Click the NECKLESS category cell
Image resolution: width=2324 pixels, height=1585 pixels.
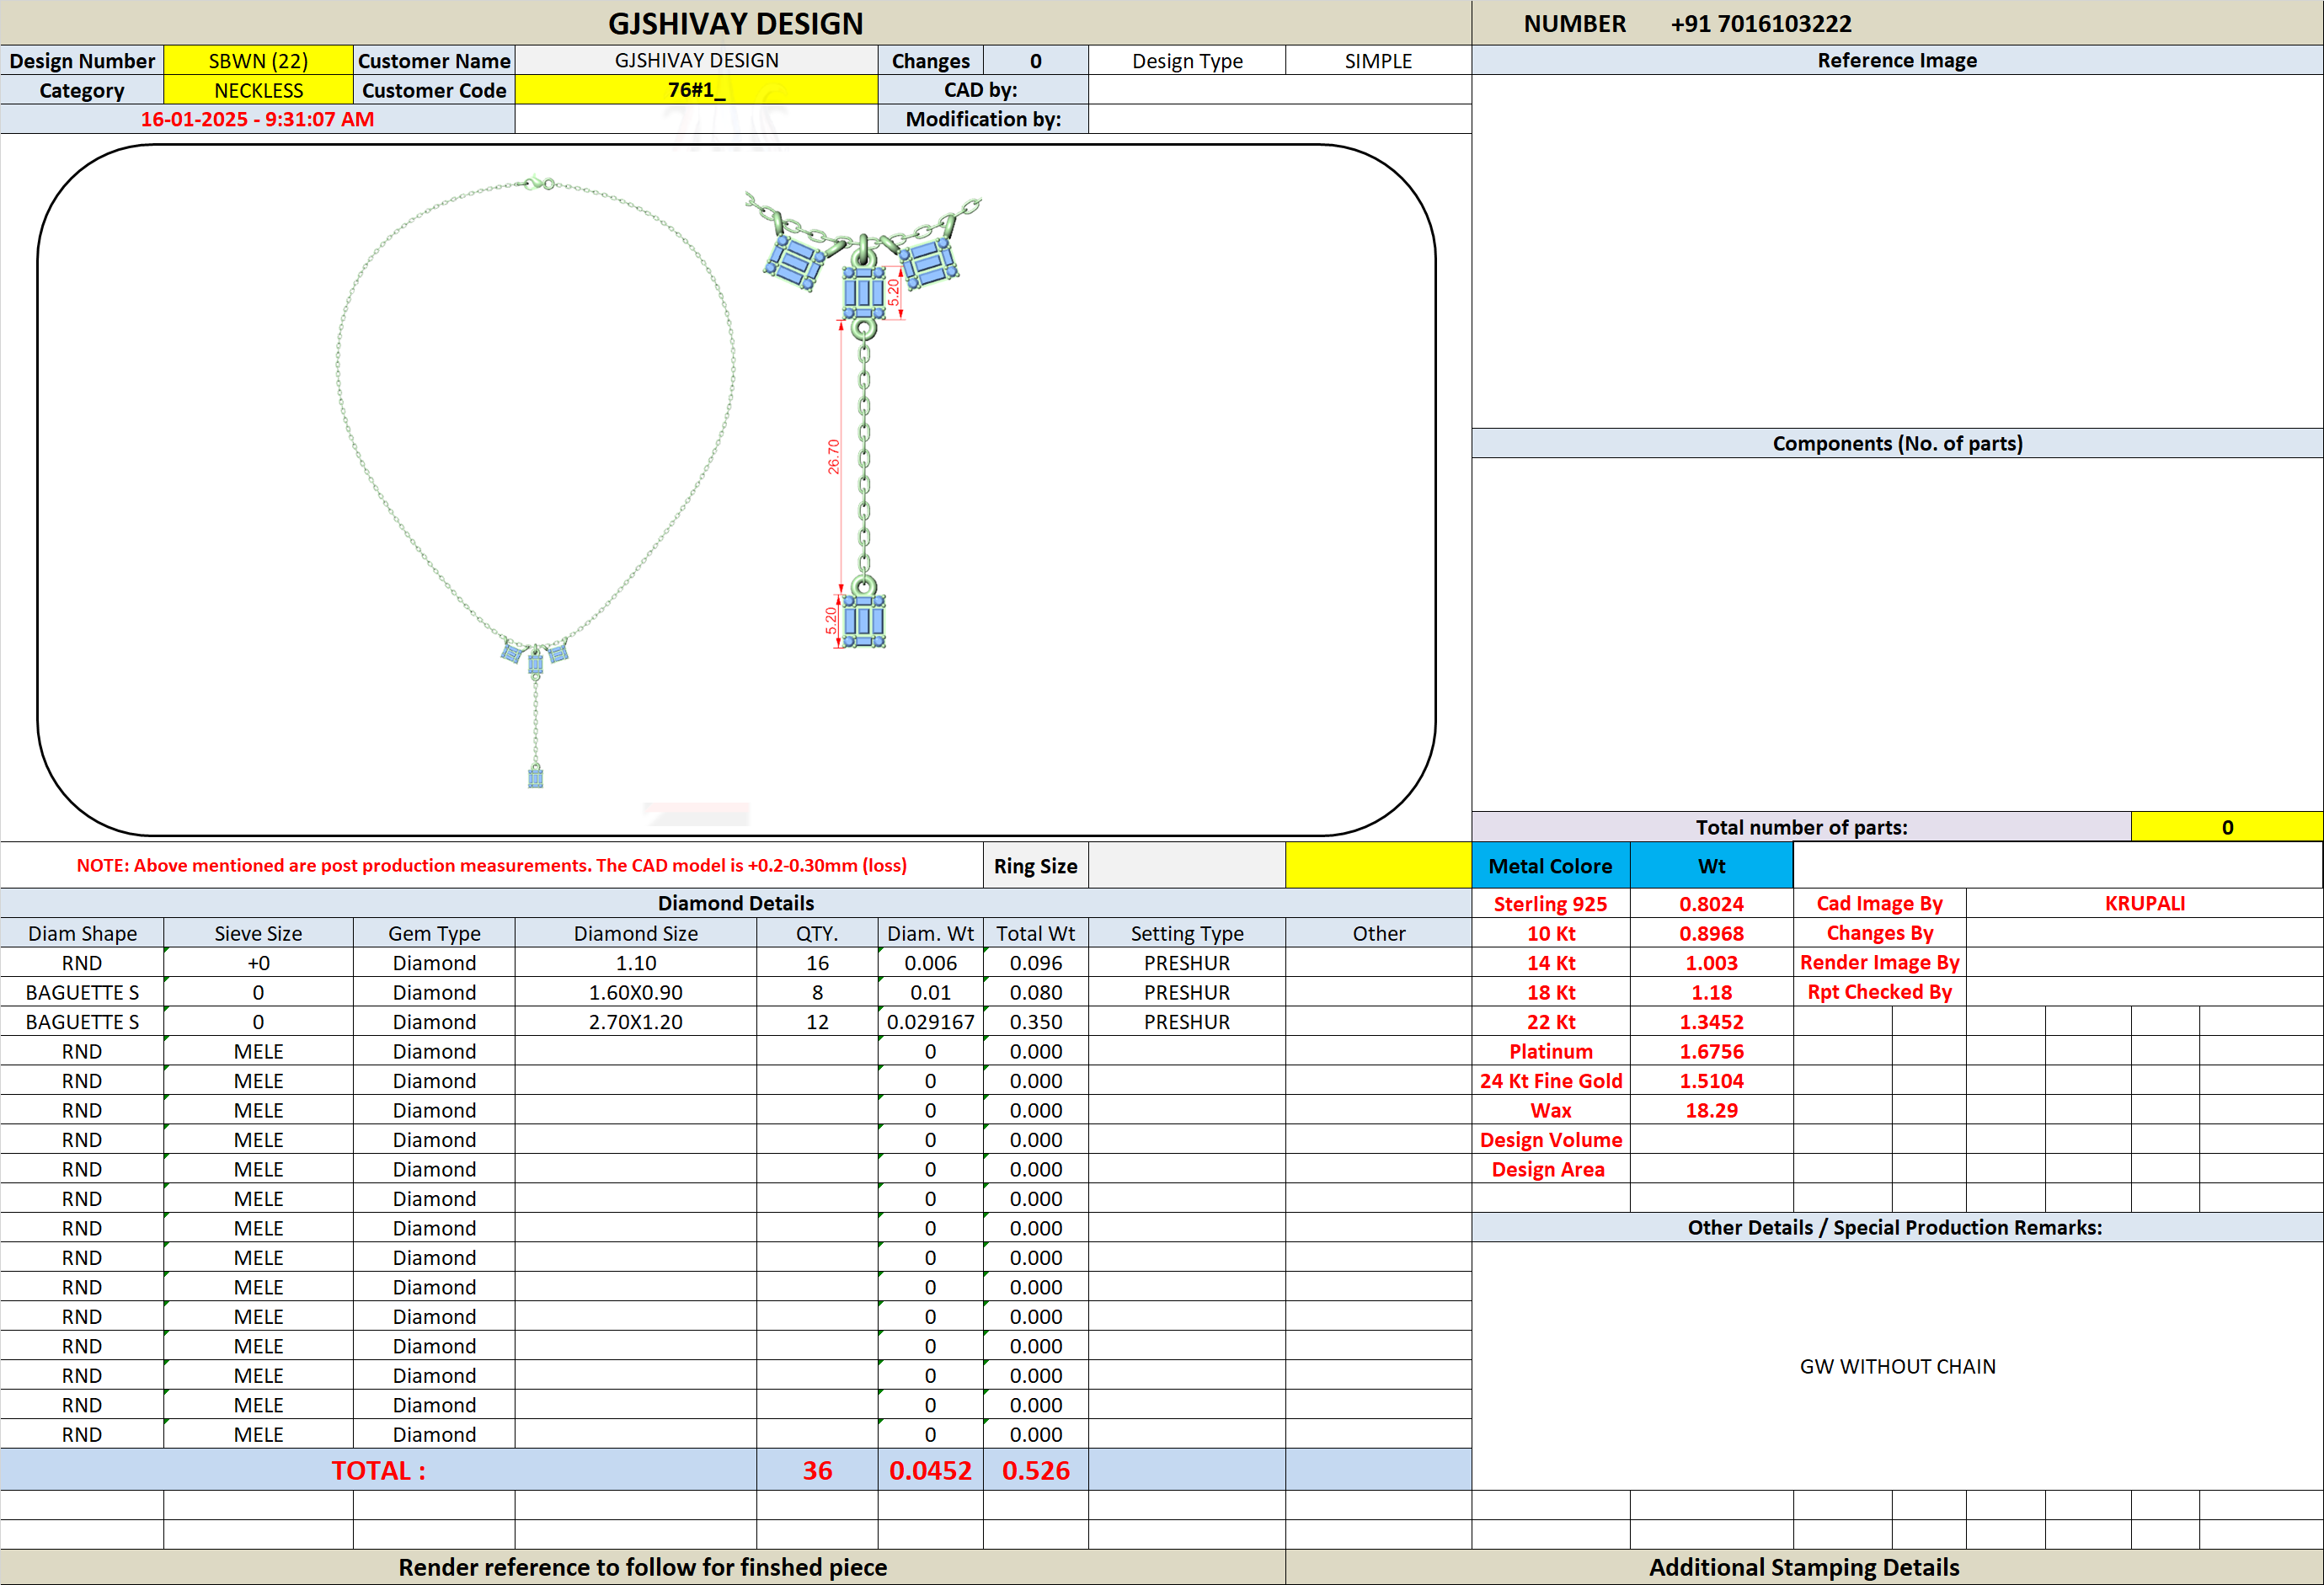(x=258, y=90)
